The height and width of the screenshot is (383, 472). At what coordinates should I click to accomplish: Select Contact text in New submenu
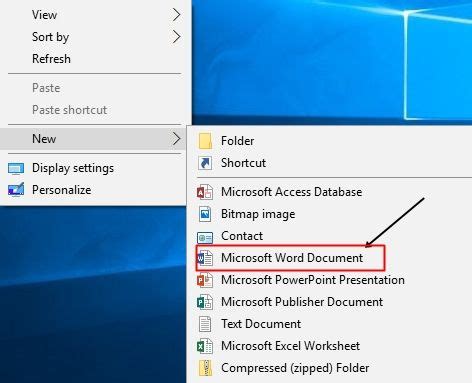tap(242, 236)
